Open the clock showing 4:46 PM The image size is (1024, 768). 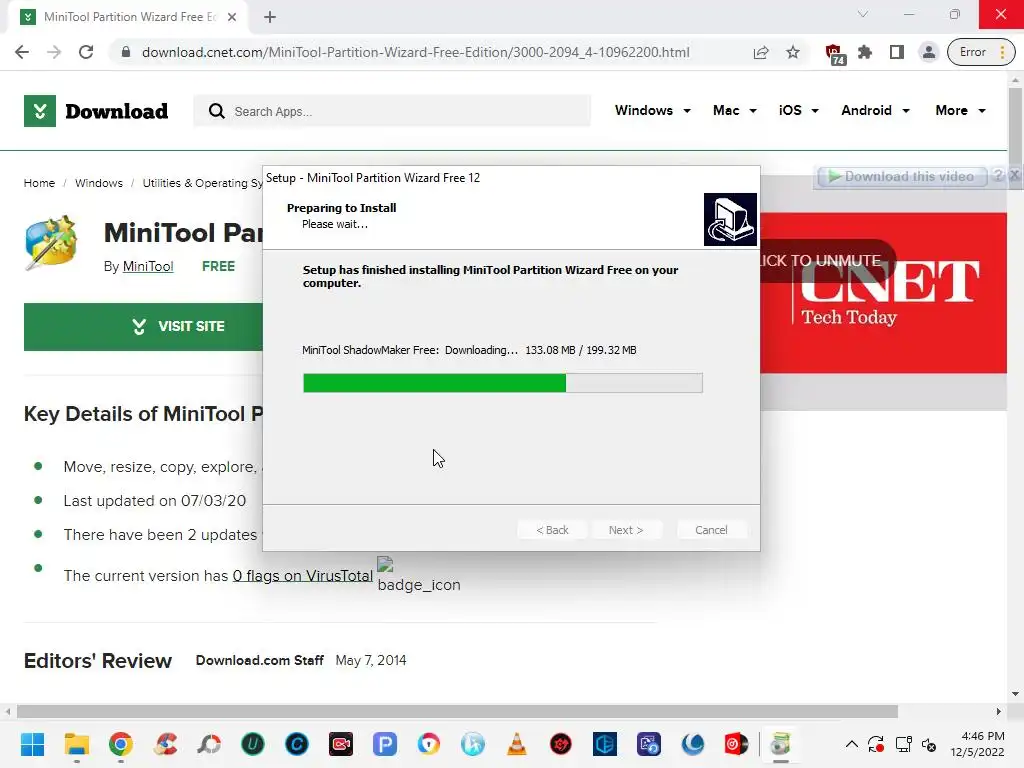pos(977,744)
